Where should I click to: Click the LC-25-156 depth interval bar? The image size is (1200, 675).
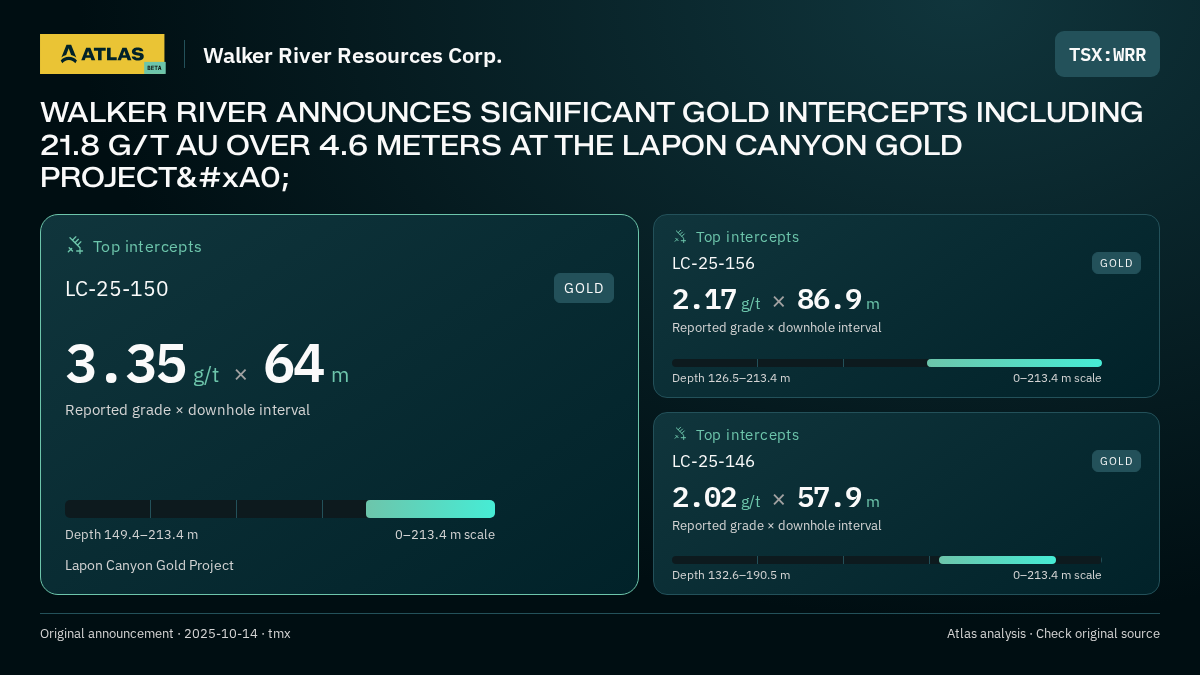pyautogui.click(x=887, y=363)
